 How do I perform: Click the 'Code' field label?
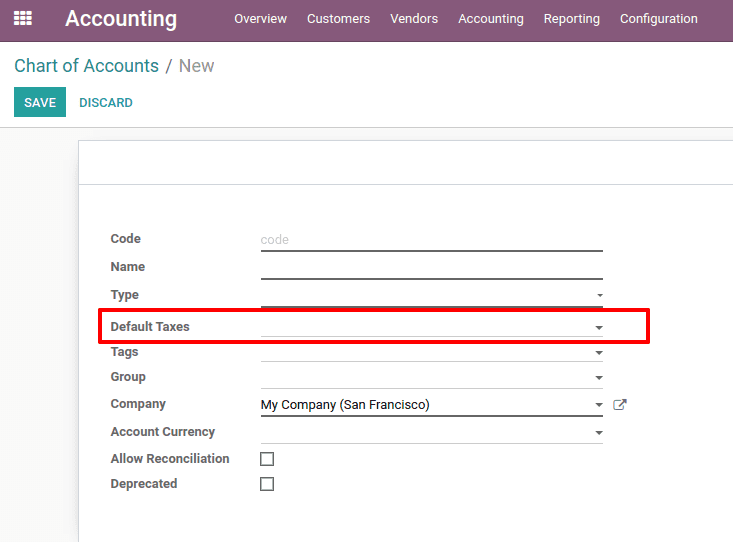click(125, 238)
